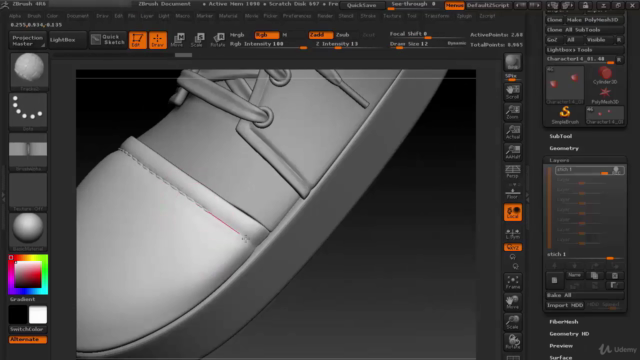Image resolution: width=640 pixels, height=360 pixels.
Task: Click Make PolyMesh3D button
Action: [x=595, y=20]
